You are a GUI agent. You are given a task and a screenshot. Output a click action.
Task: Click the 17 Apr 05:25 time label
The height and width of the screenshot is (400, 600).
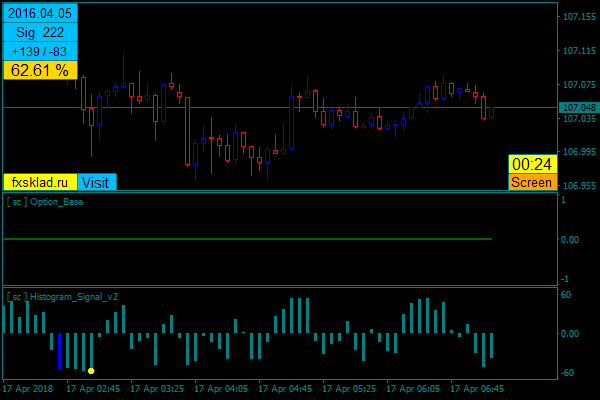(349, 389)
